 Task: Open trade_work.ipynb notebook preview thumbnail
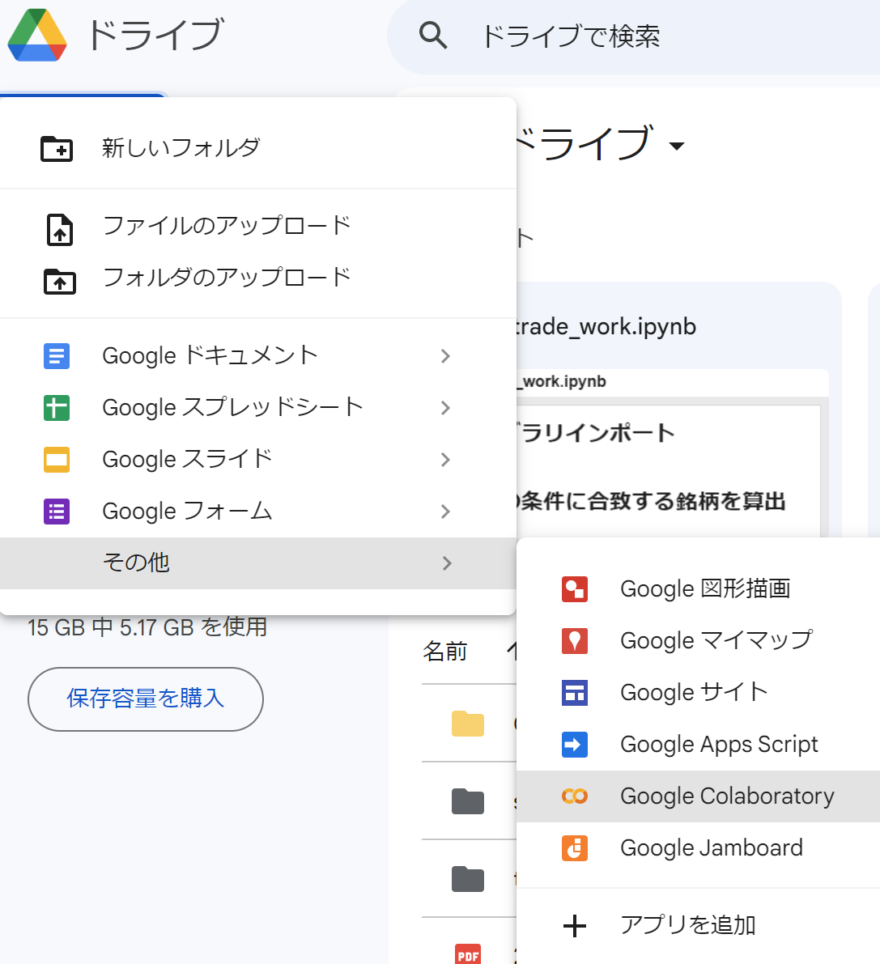(x=672, y=452)
